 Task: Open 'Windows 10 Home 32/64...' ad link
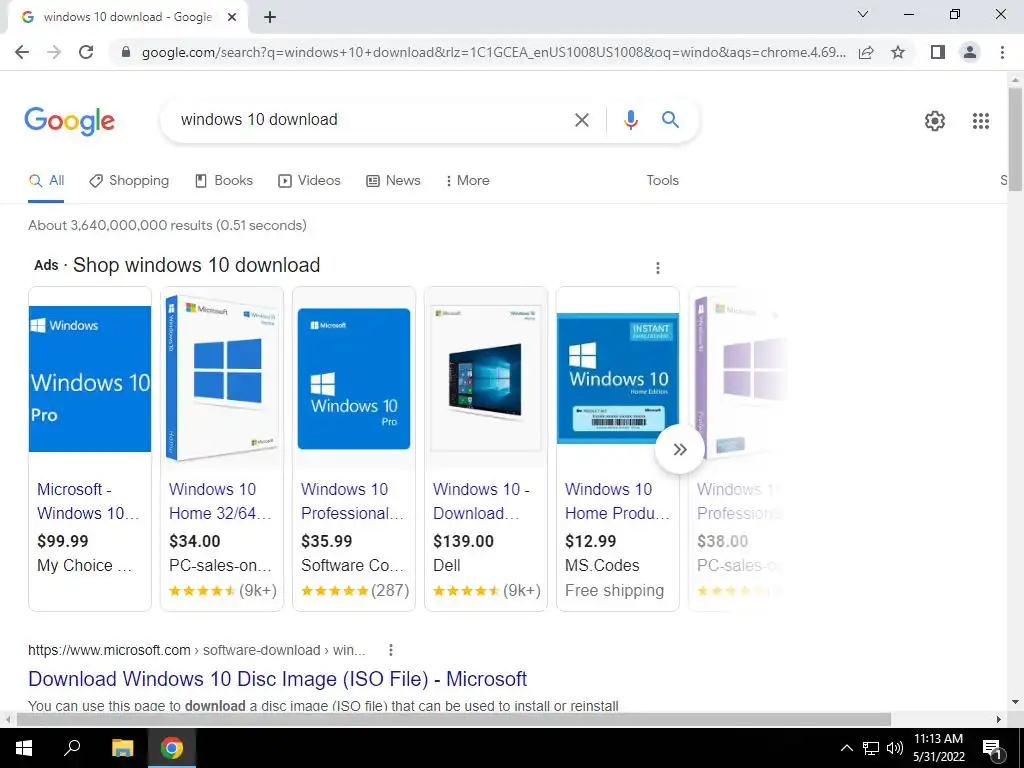pyautogui.click(x=220, y=502)
